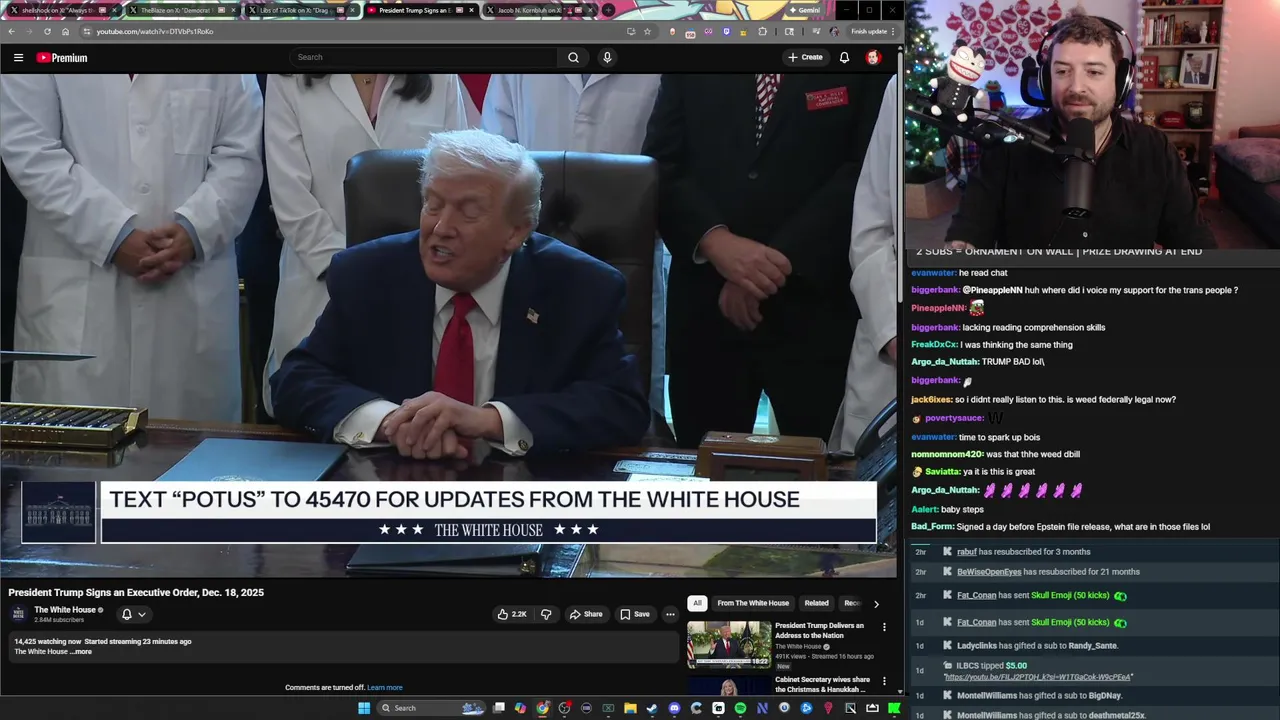
Task: Click Bad_Form chat message username
Action: pos(932,527)
